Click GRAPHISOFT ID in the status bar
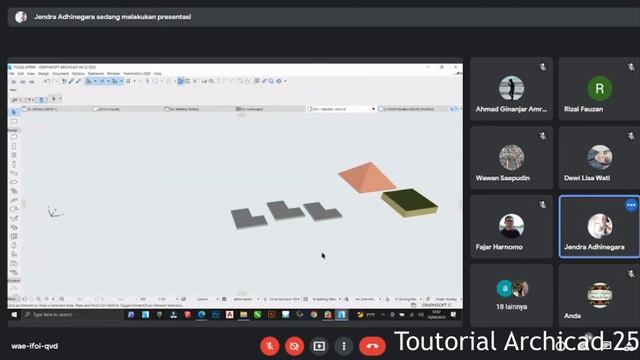This screenshot has width=640, height=360. (x=436, y=305)
